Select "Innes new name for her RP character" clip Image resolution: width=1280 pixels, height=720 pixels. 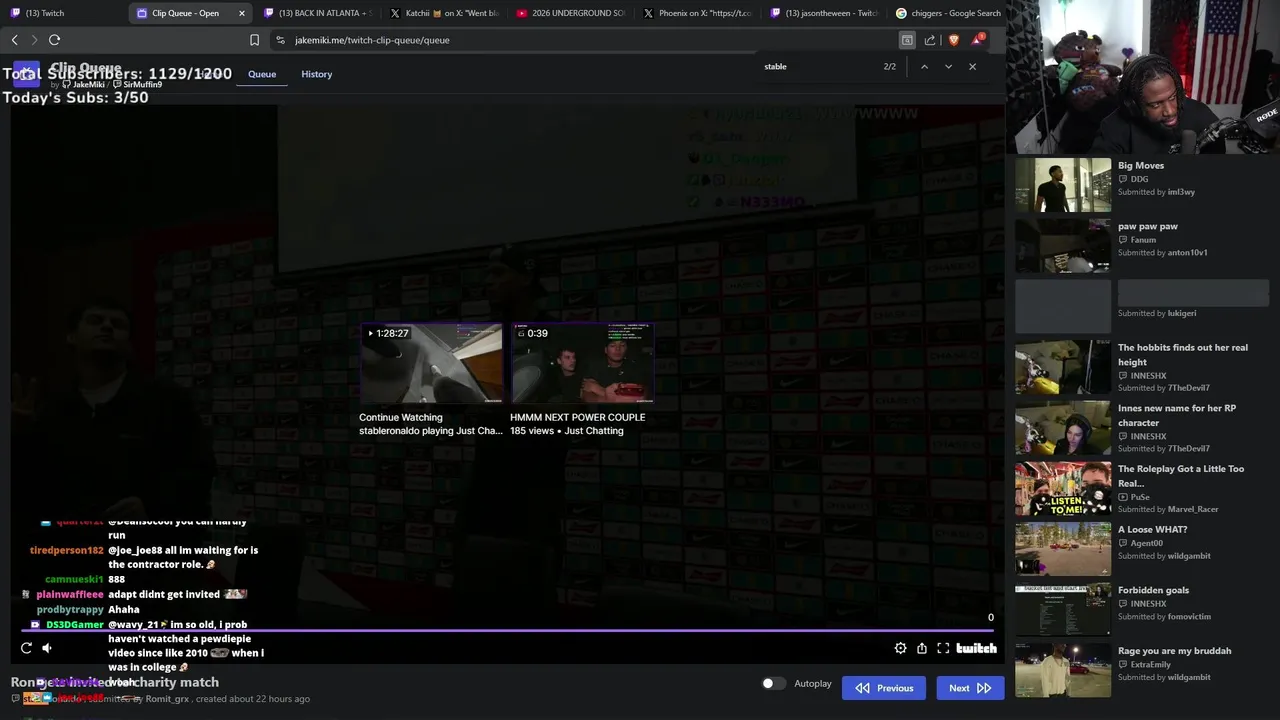tap(1177, 415)
